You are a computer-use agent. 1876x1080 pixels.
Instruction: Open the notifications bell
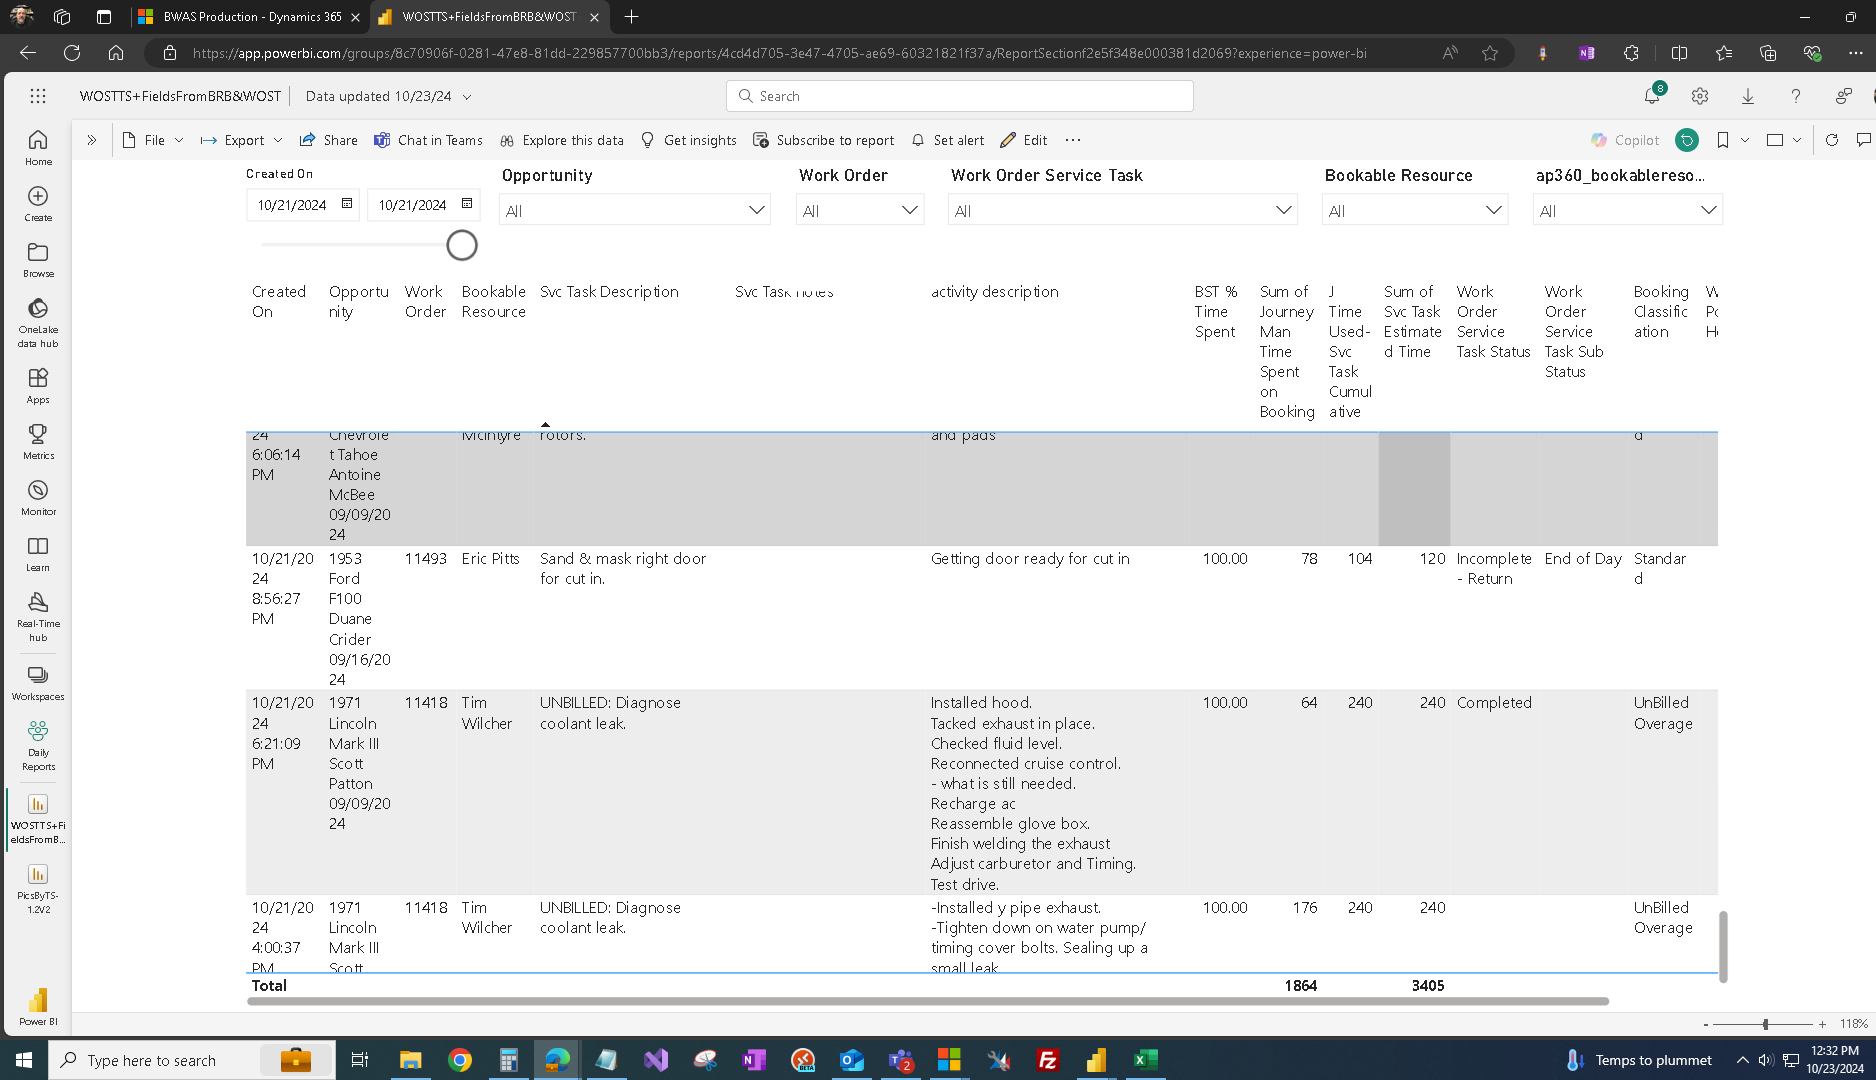pyautogui.click(x=1652, y=96)
